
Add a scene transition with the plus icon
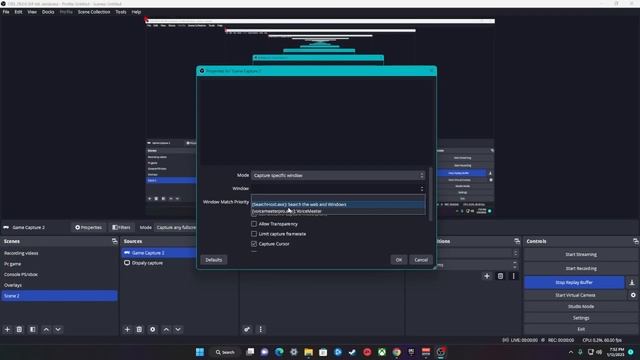(487, 276)
